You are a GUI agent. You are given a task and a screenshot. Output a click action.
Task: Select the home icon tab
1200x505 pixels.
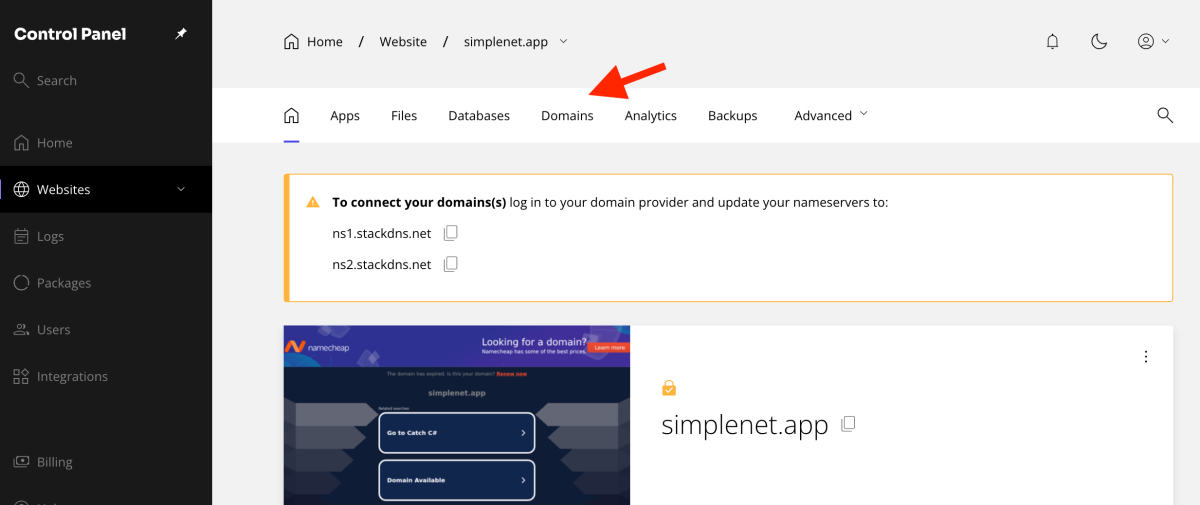click(x=291, y=115)
